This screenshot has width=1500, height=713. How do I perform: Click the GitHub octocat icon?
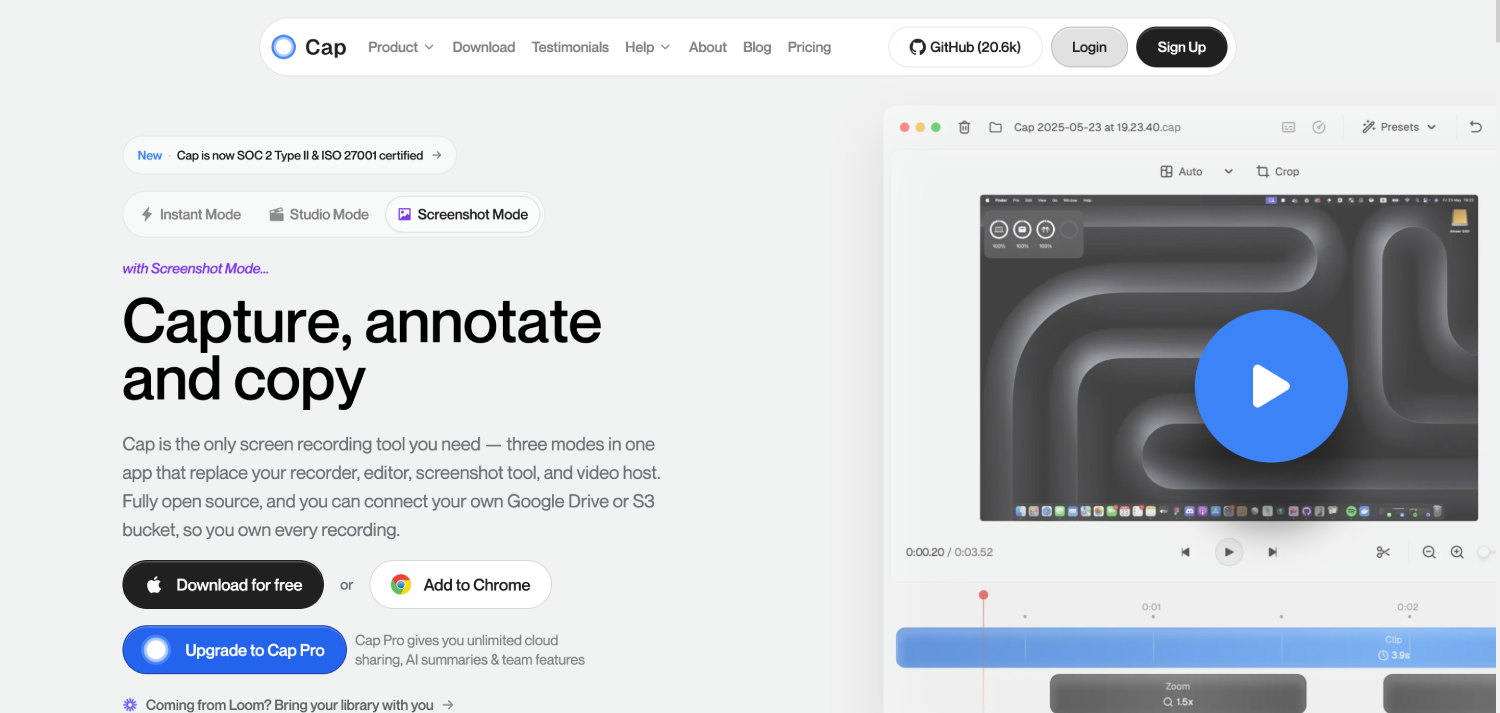(x=917, y=47)
